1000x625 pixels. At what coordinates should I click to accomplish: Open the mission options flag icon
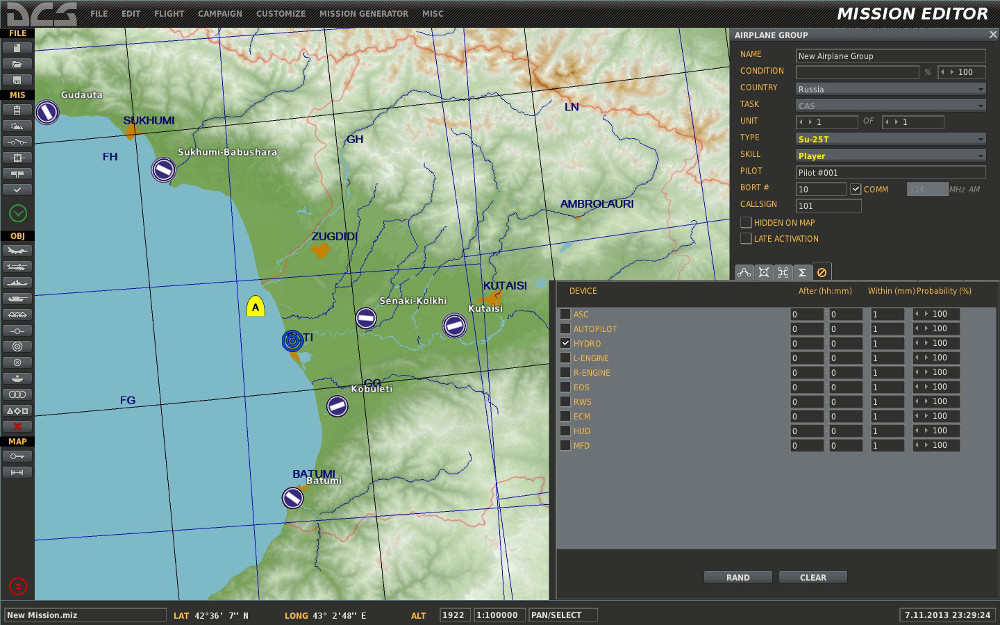point(17,173)
